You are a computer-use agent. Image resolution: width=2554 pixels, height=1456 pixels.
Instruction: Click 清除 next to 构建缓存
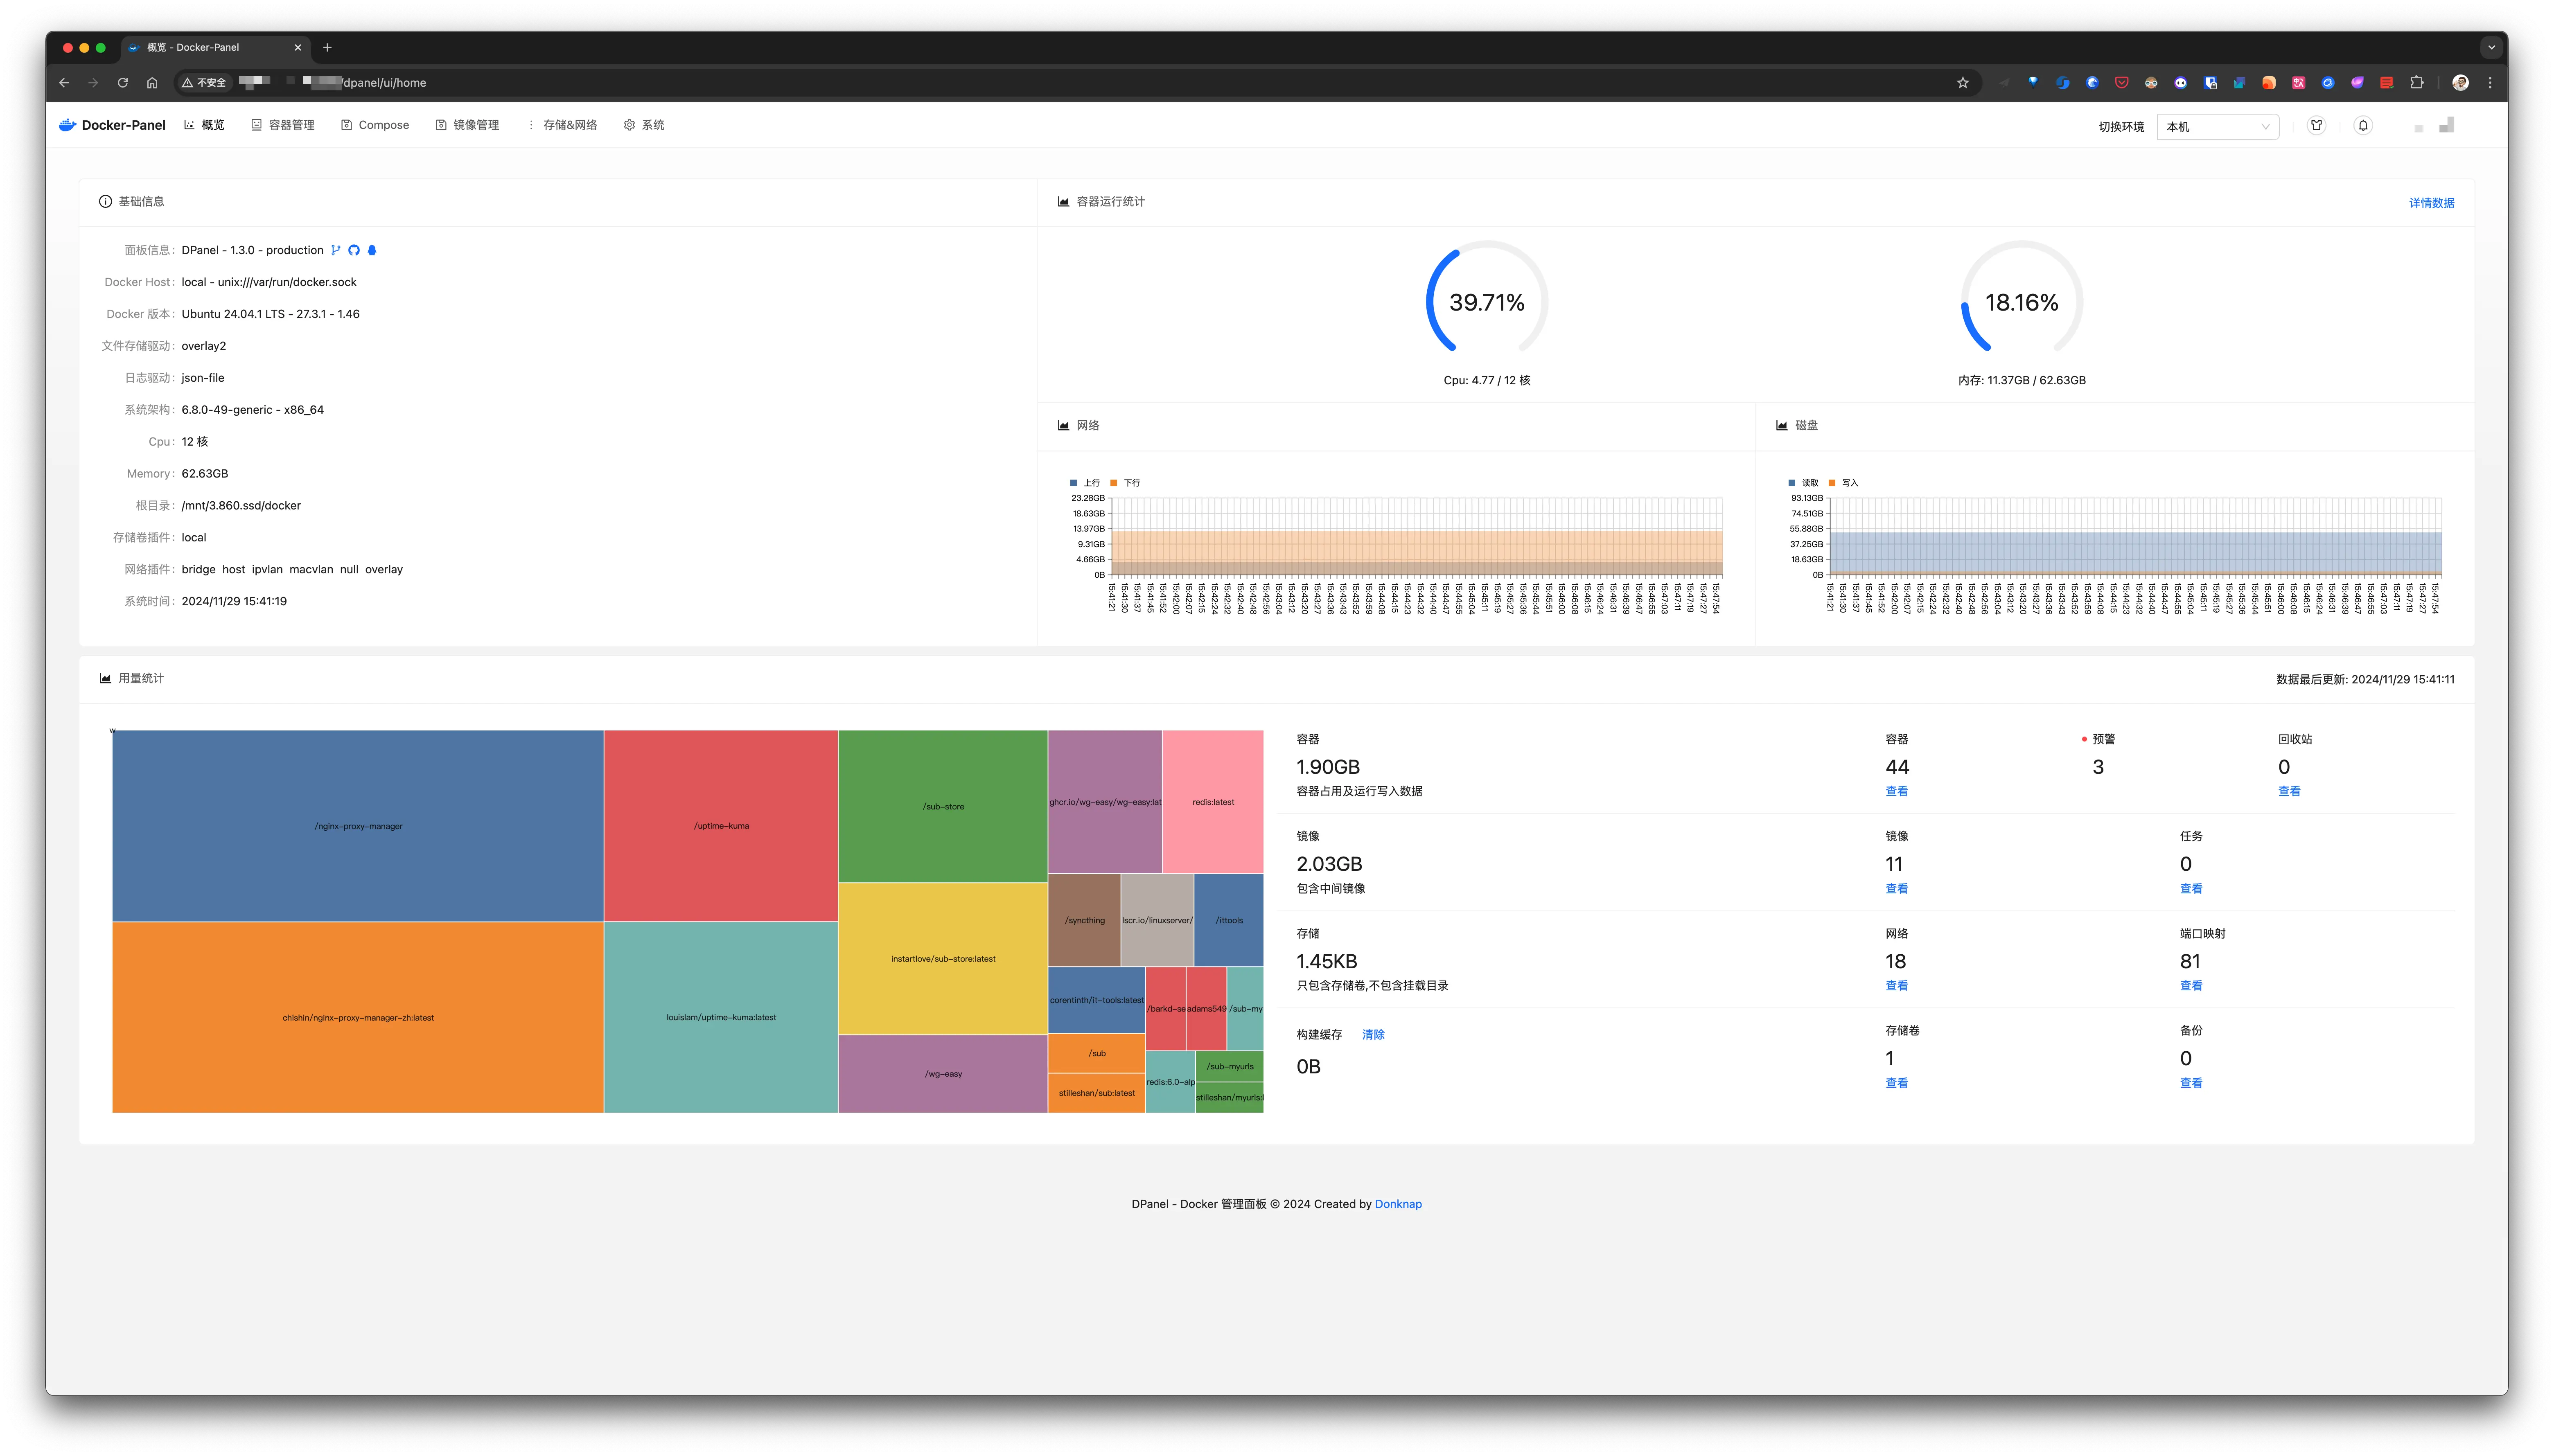tap(1373, 1035)
